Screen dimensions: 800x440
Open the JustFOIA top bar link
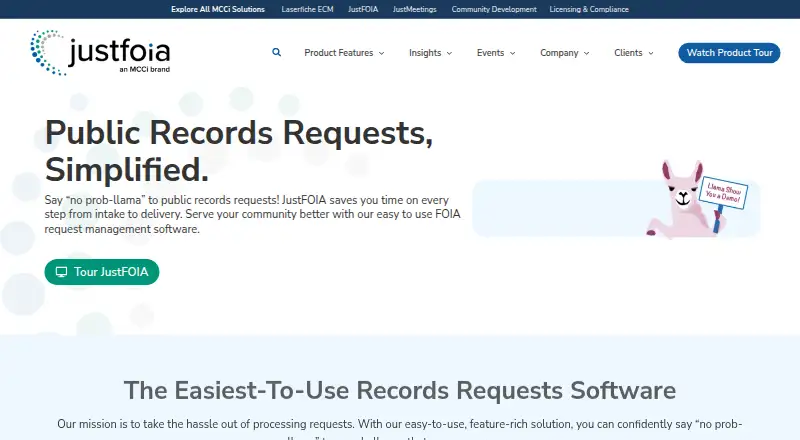coord(363,9)
